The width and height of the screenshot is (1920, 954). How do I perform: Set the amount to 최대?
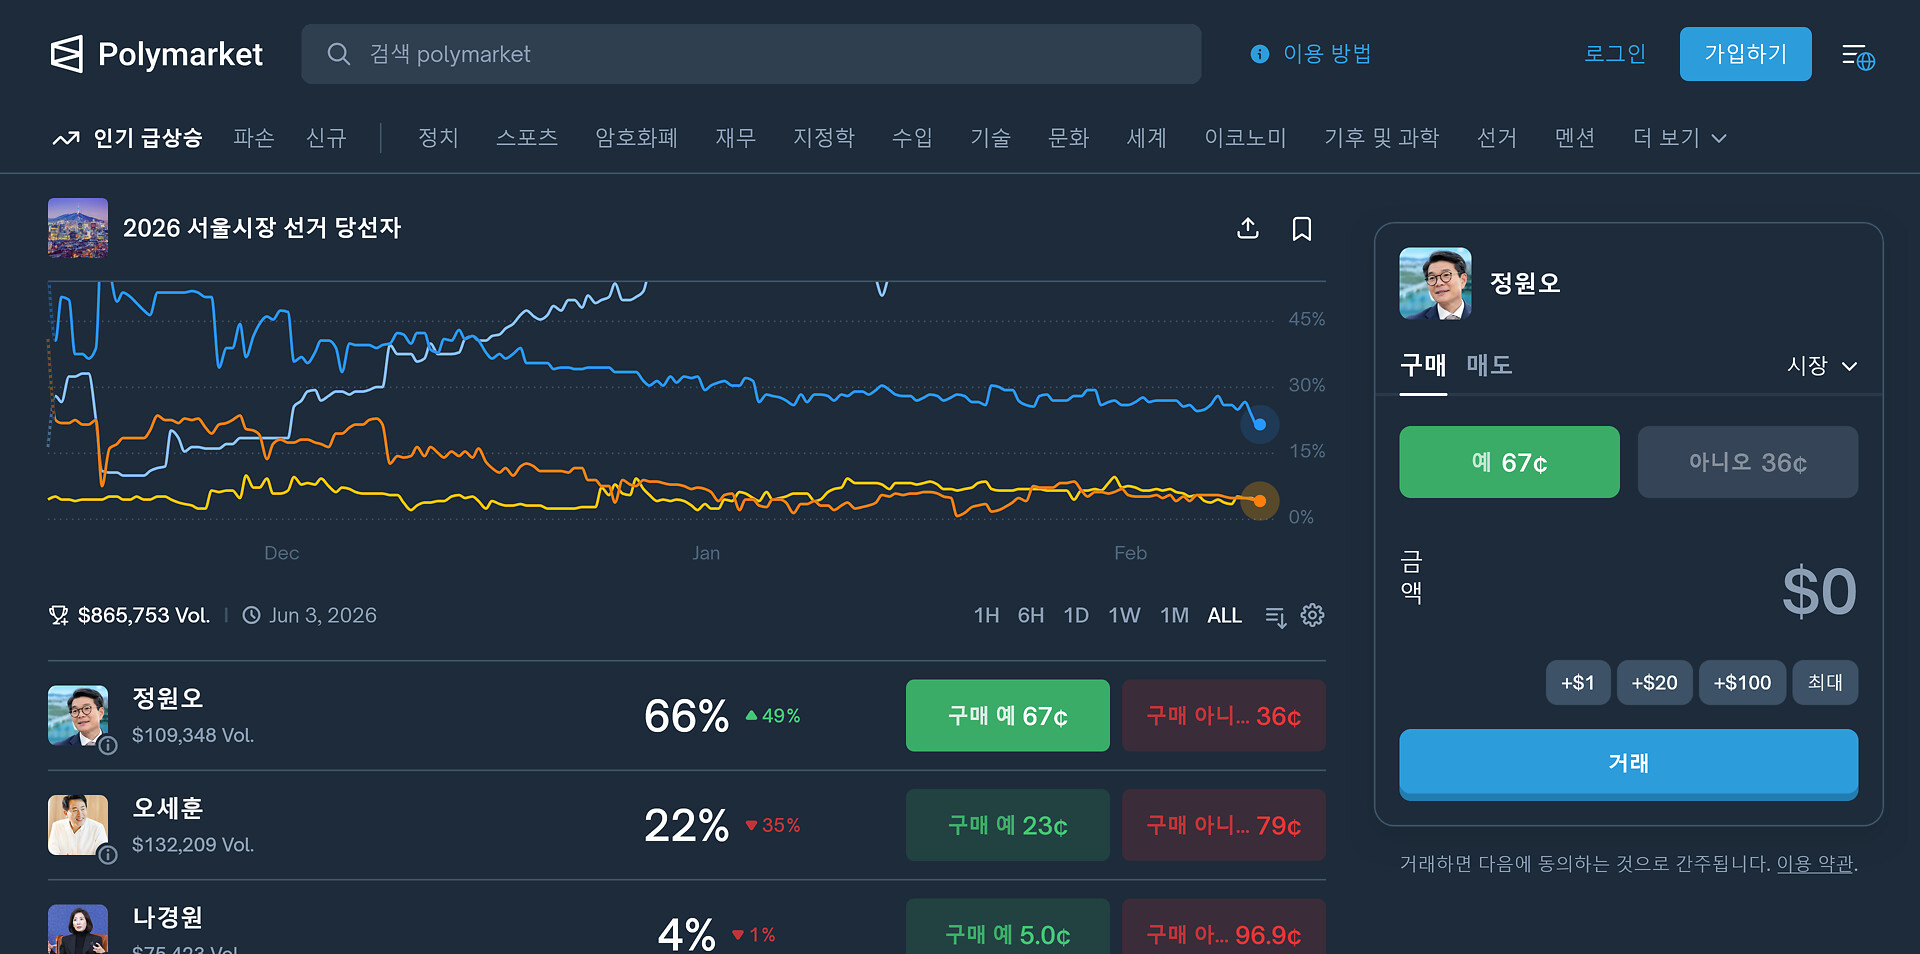point(1825,683)
